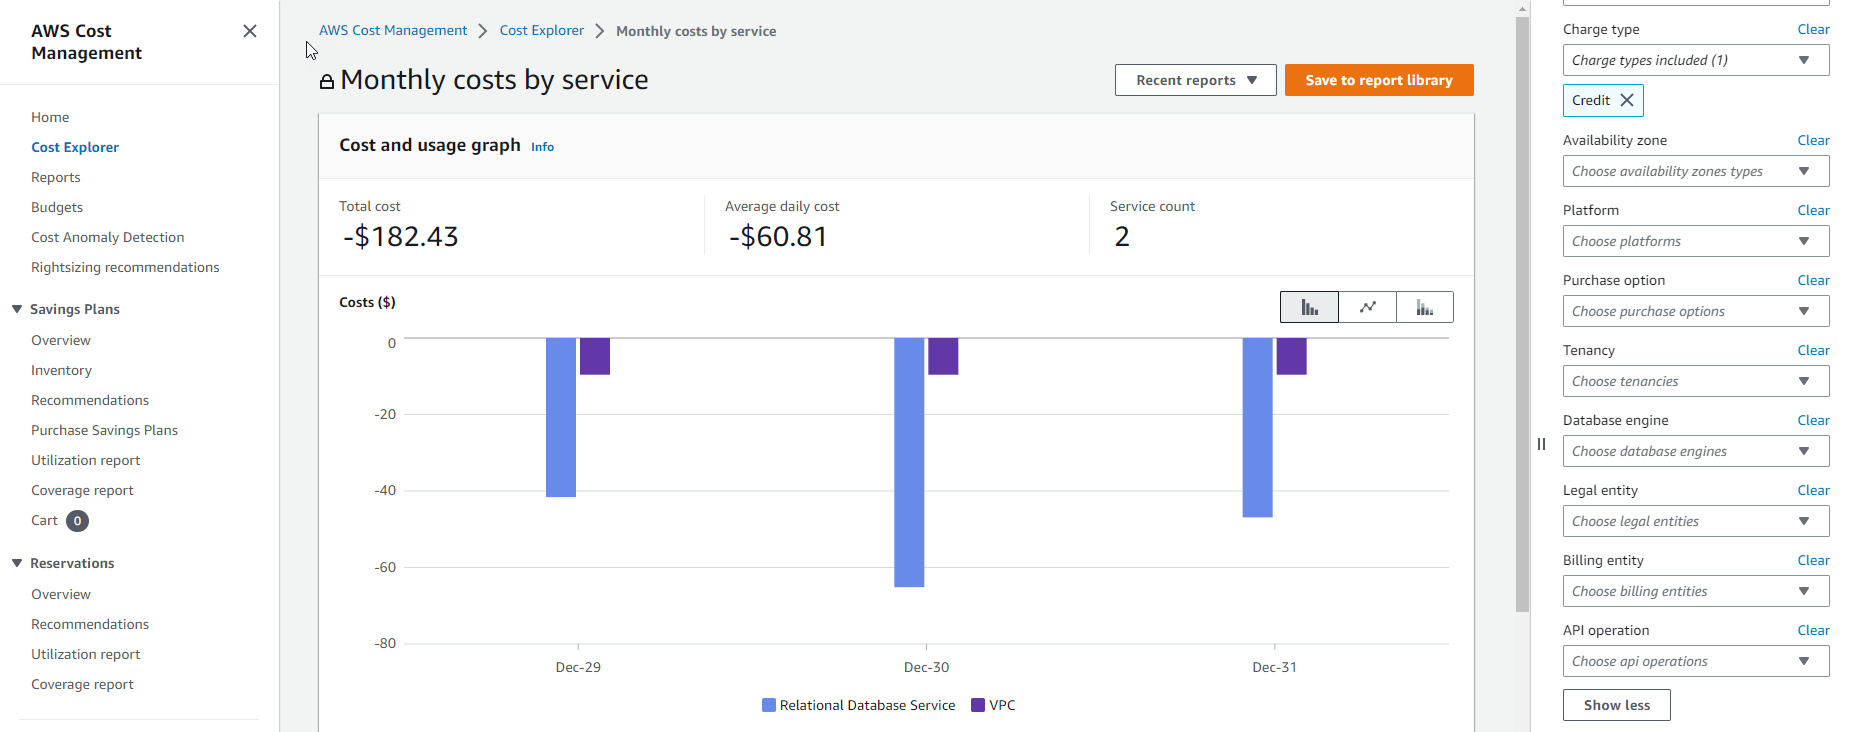Viewport: 1856px width, 732px height.
Task: Open Budgets in sidebar
Action: (57, 207)
